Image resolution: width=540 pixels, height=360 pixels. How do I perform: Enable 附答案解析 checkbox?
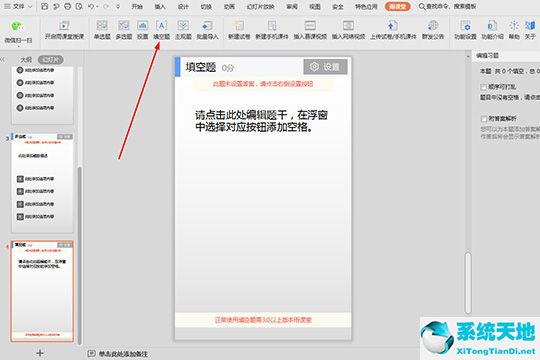point(484,119)
